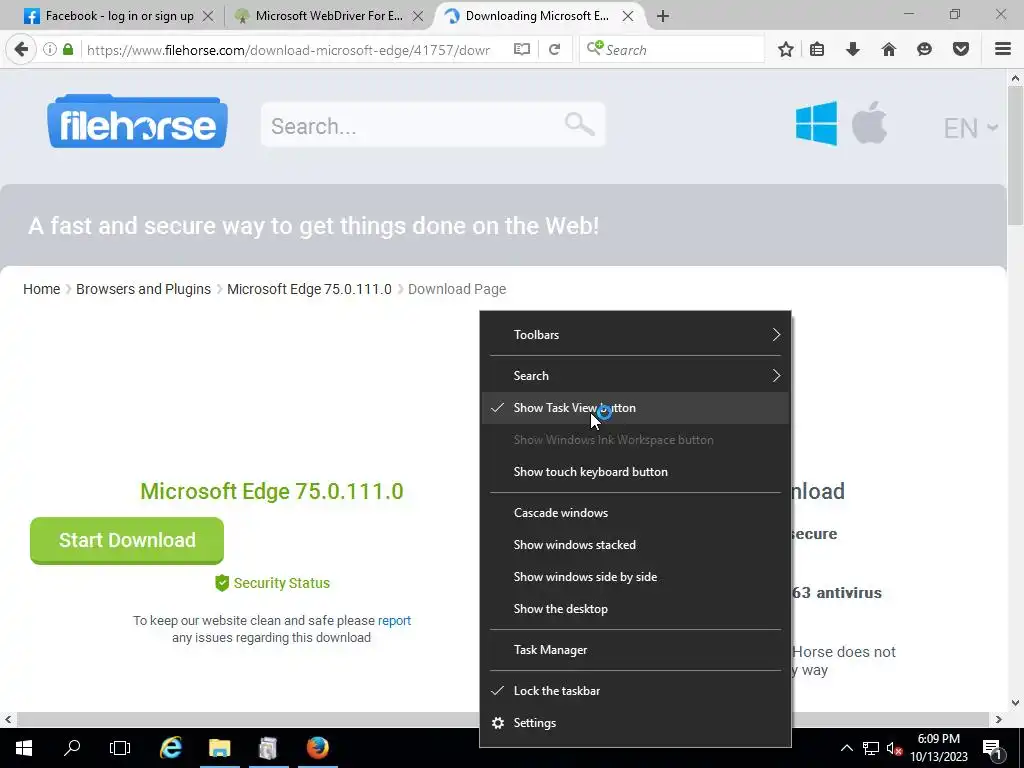Expand the Search submenu
This screenshot has width=1024, height=768.
(x=635, y=376)
